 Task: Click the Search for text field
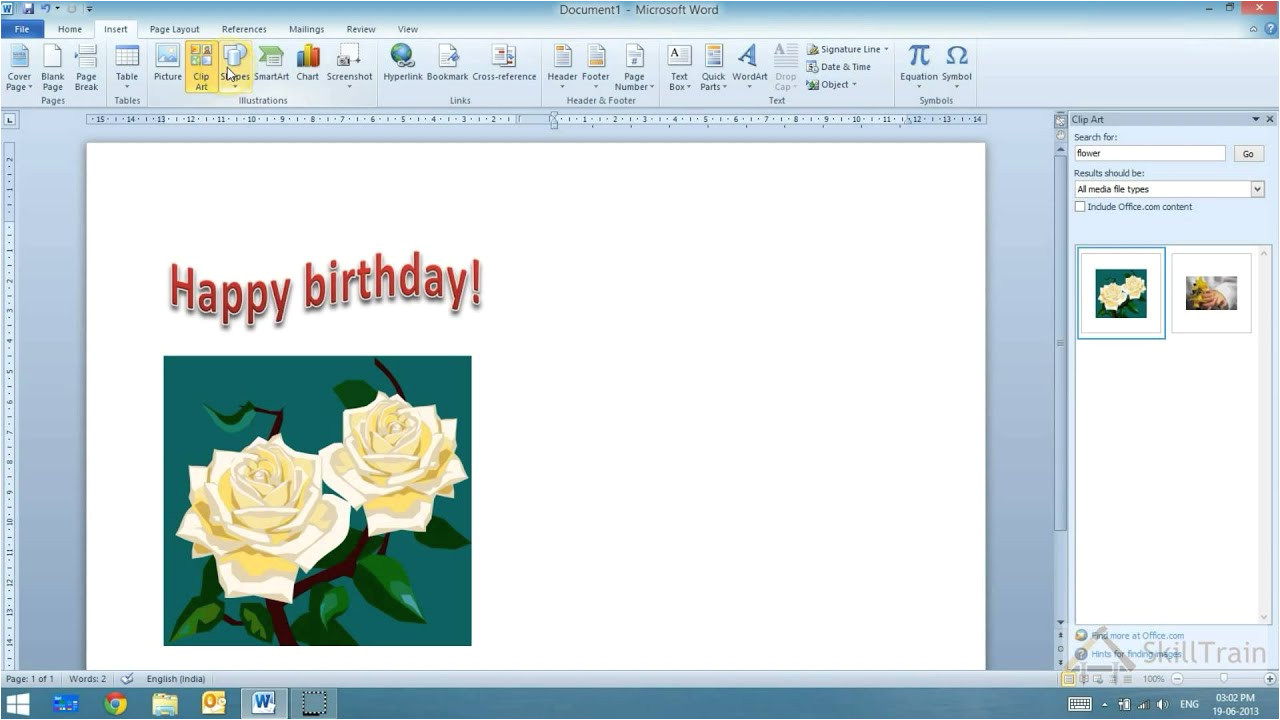(1149, 153)
